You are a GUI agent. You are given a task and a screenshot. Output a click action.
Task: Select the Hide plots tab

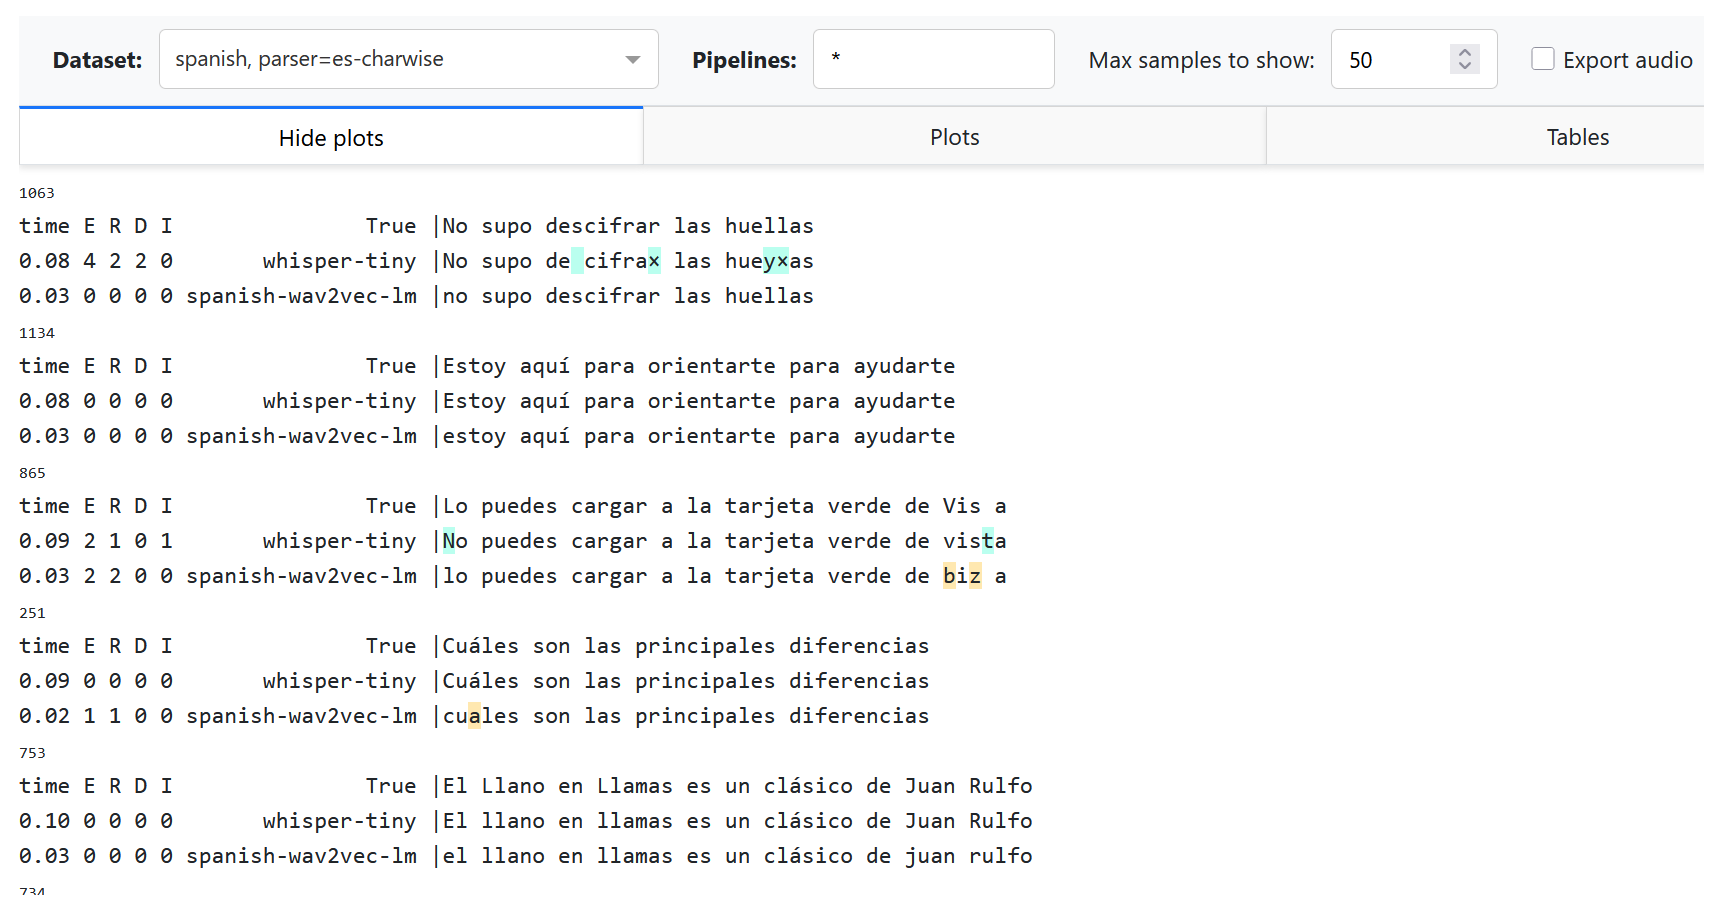point(330,137)
